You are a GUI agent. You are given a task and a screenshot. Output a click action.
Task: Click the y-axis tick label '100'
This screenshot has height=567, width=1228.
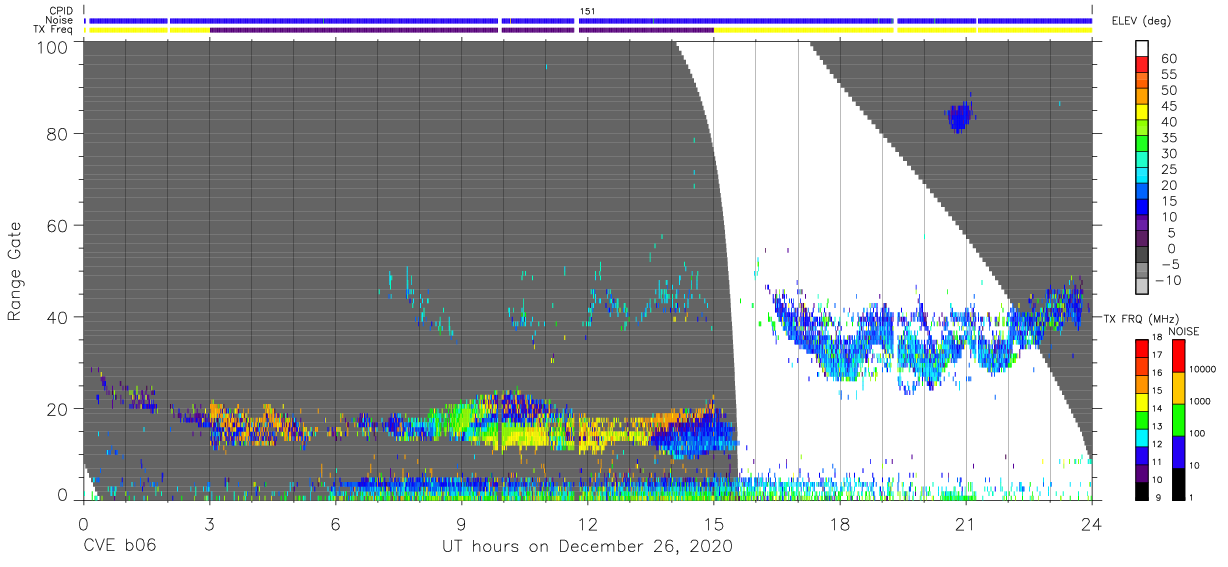[53, 46]
